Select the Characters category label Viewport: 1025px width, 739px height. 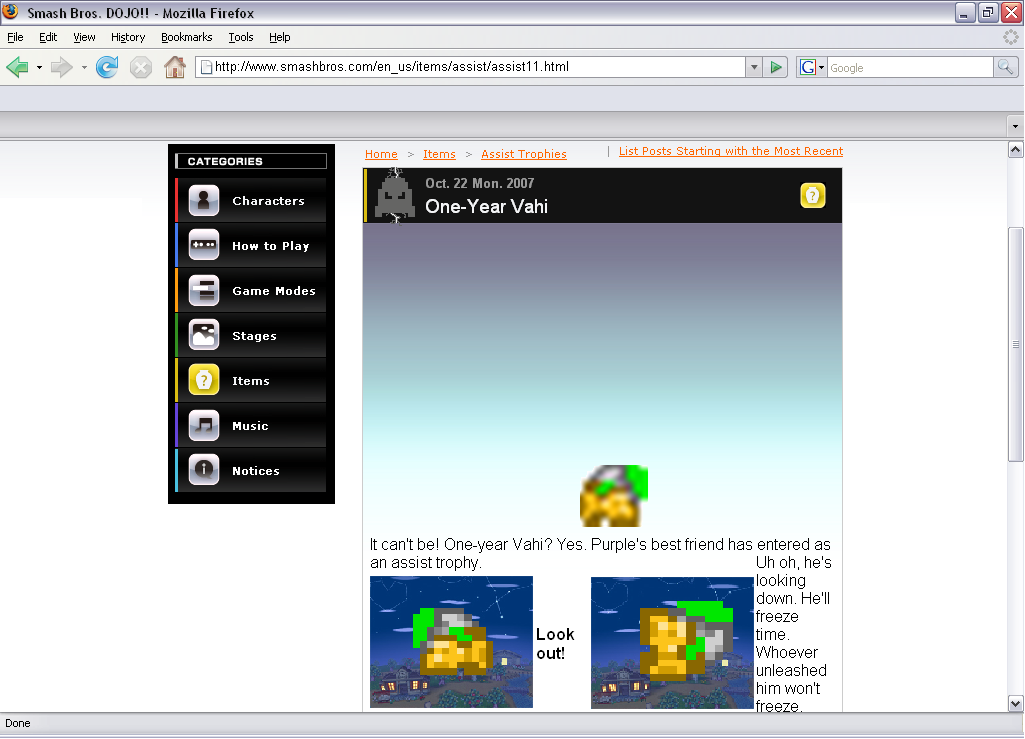tap(268, 201)
